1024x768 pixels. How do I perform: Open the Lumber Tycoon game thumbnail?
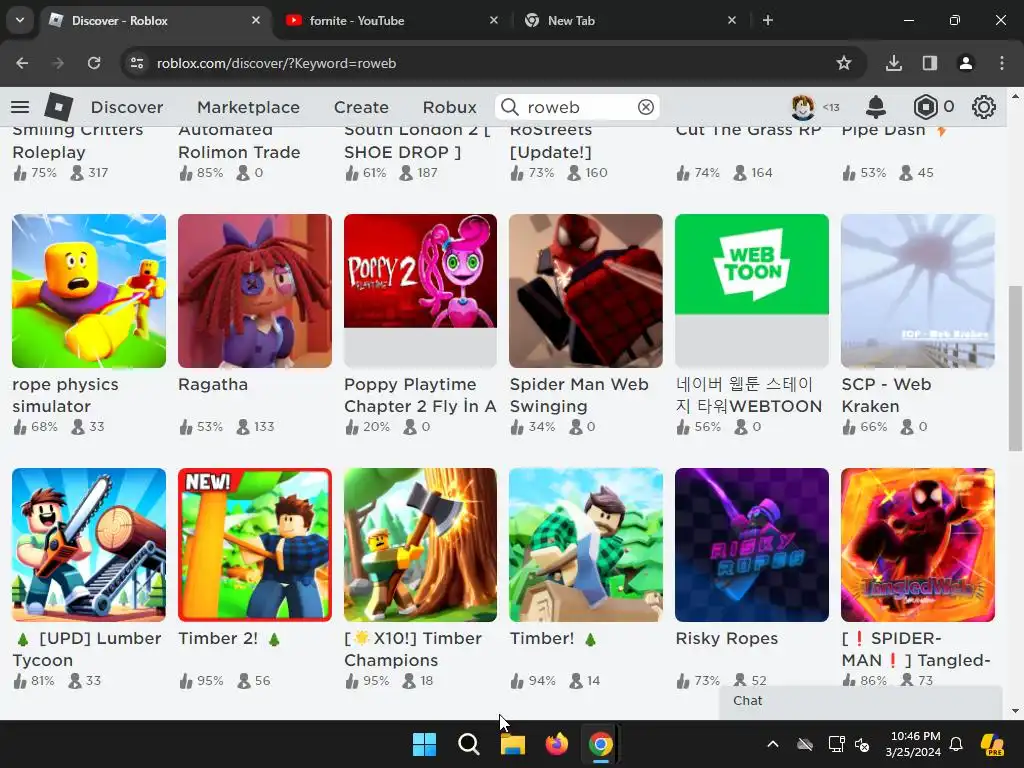[x=89, y=545]
